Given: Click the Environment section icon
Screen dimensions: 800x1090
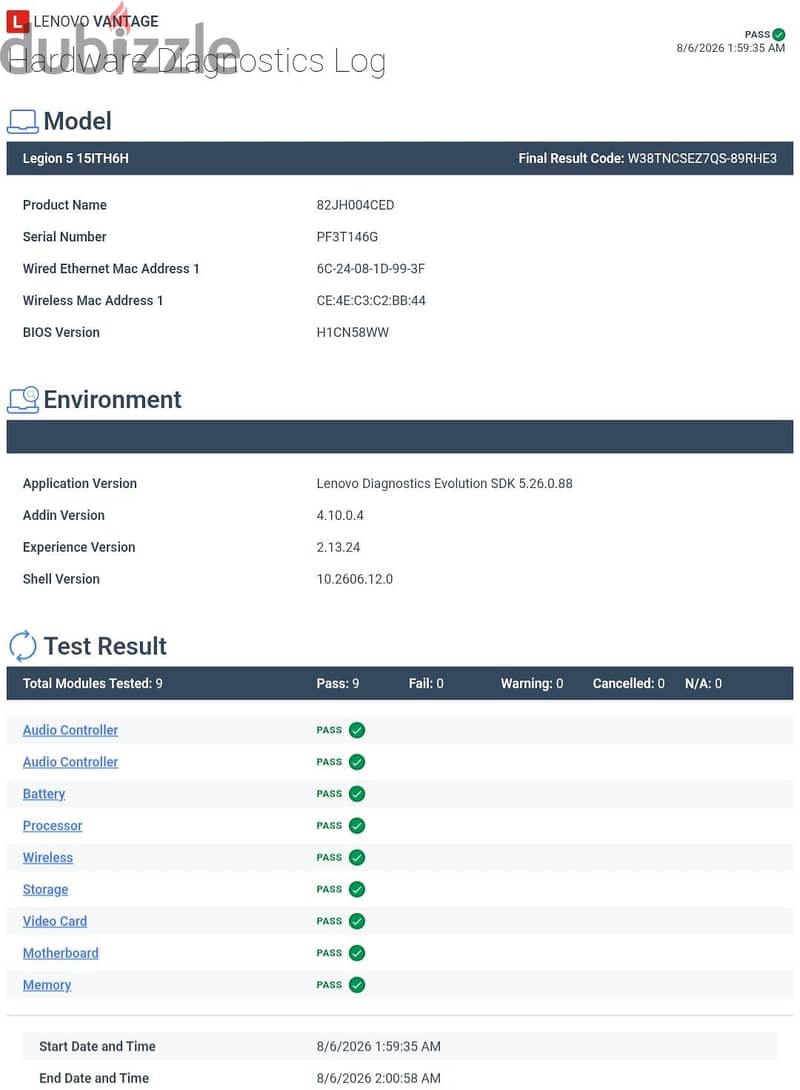Looking at the screenshot, I should pyautogui.click(x=23, y=400).
